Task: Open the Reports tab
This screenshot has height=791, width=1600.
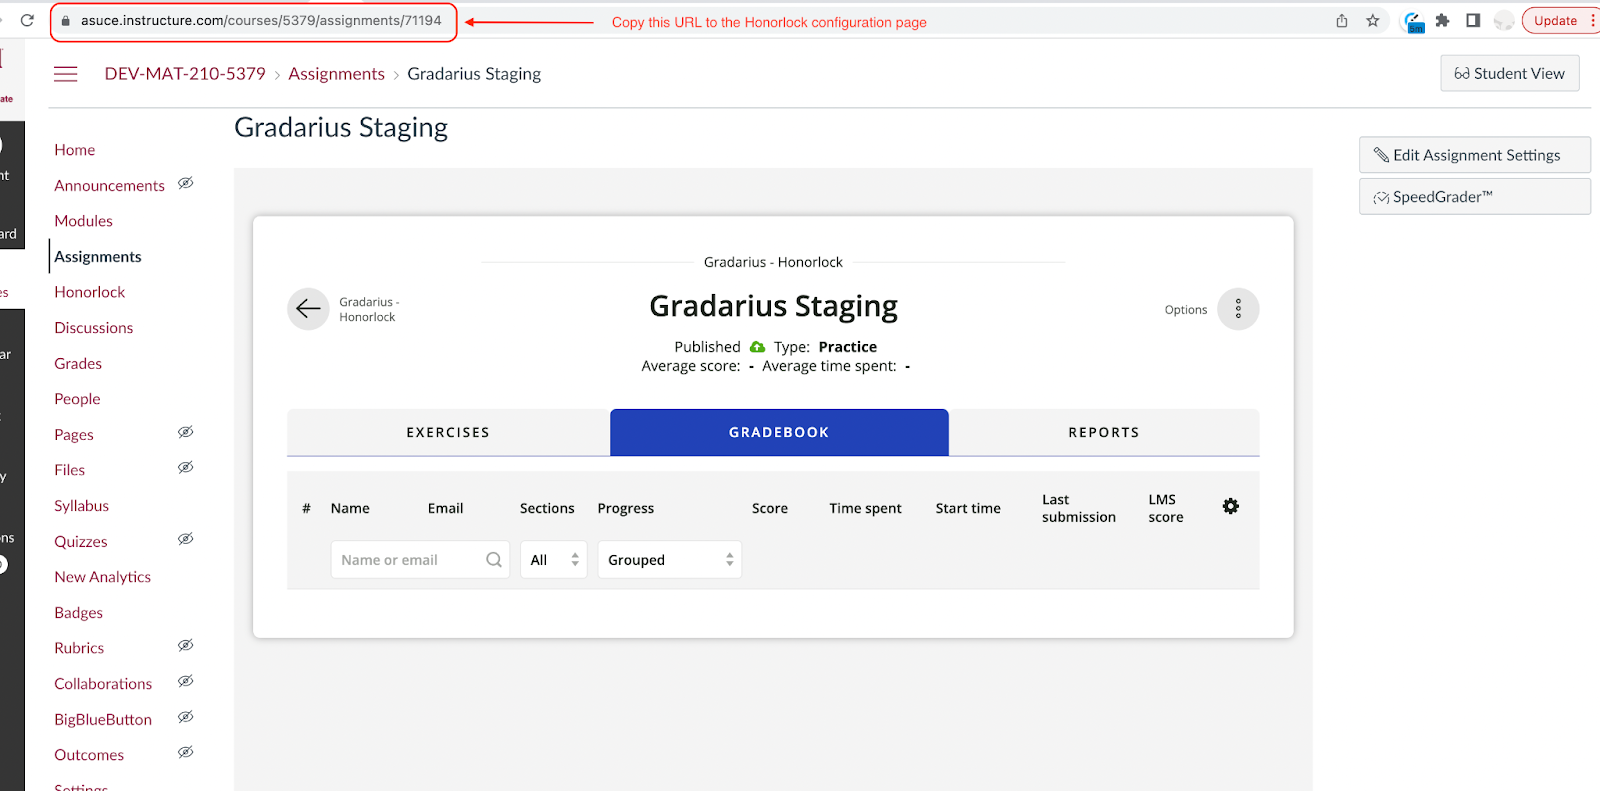Action: [1104, 432]
